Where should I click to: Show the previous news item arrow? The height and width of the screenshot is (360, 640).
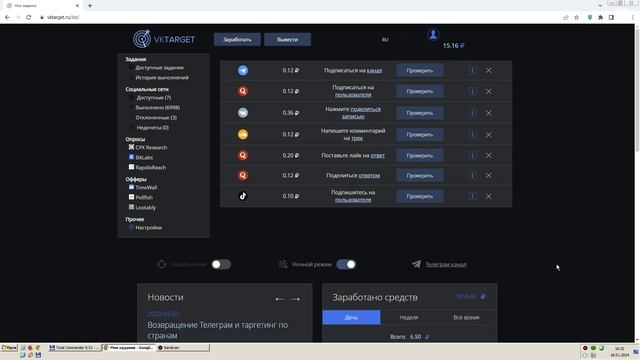pos(279,299)
